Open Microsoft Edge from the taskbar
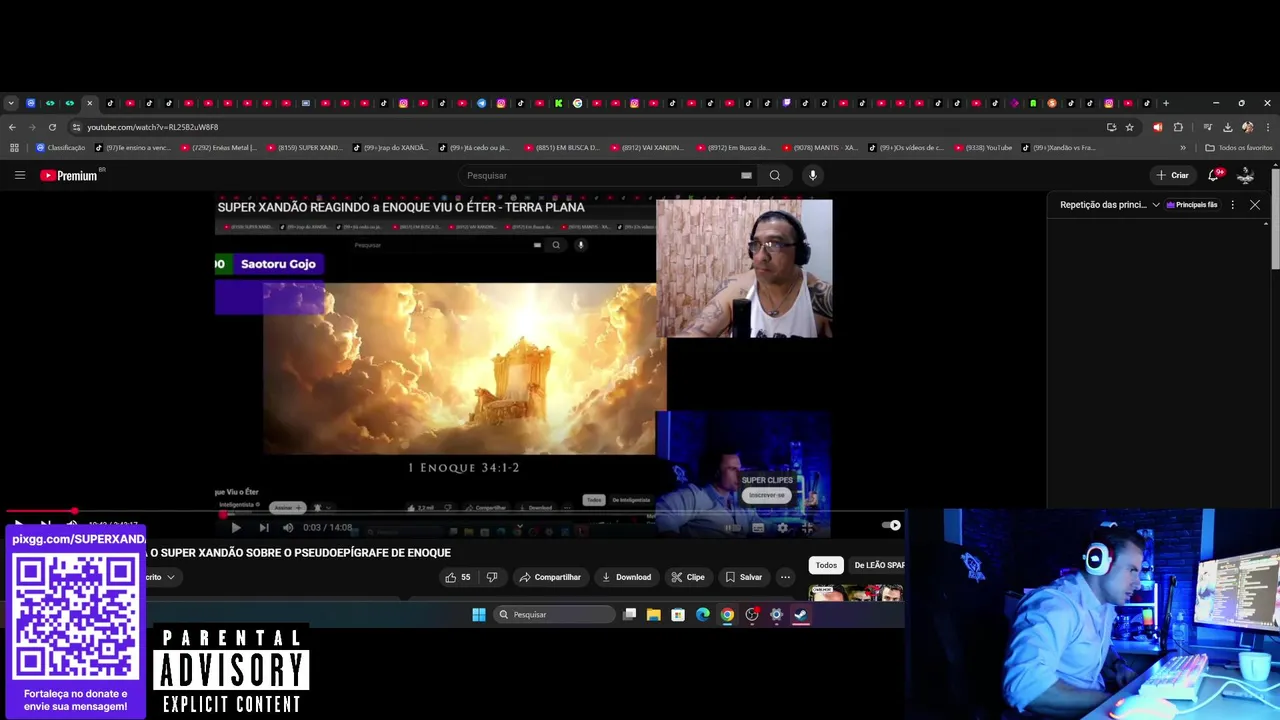This screenshot has height=720, width=1280. [703, 615]
